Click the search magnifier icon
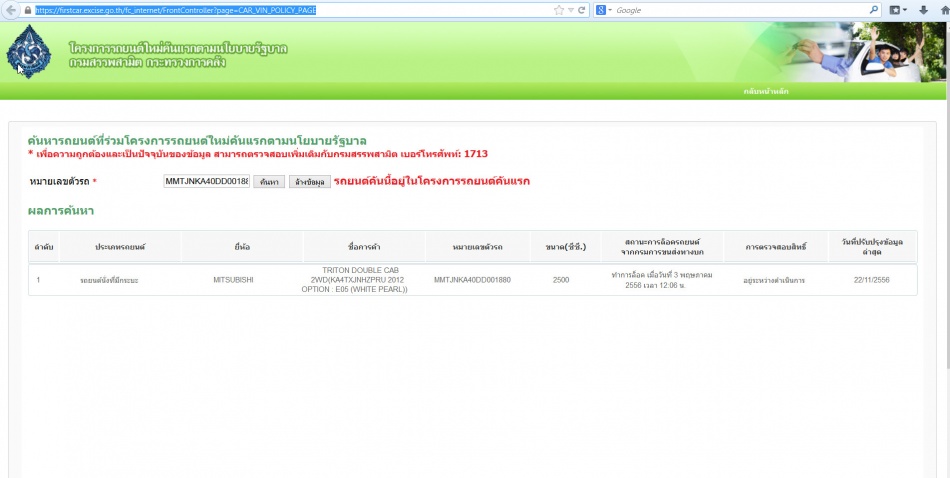950x478 pixels. pos(874,10)
